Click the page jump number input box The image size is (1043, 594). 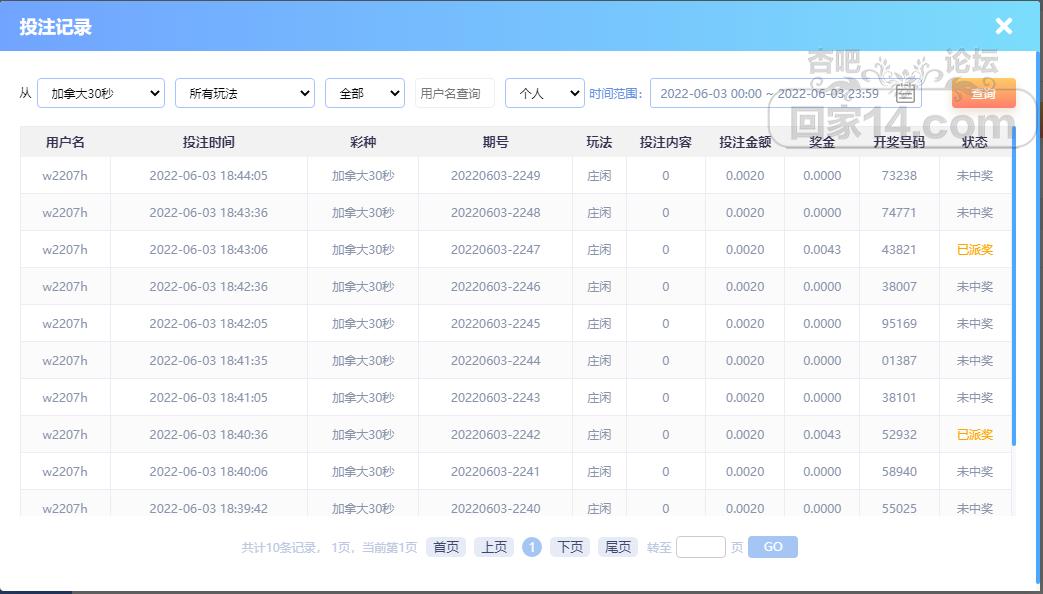(x=700, y=547)
